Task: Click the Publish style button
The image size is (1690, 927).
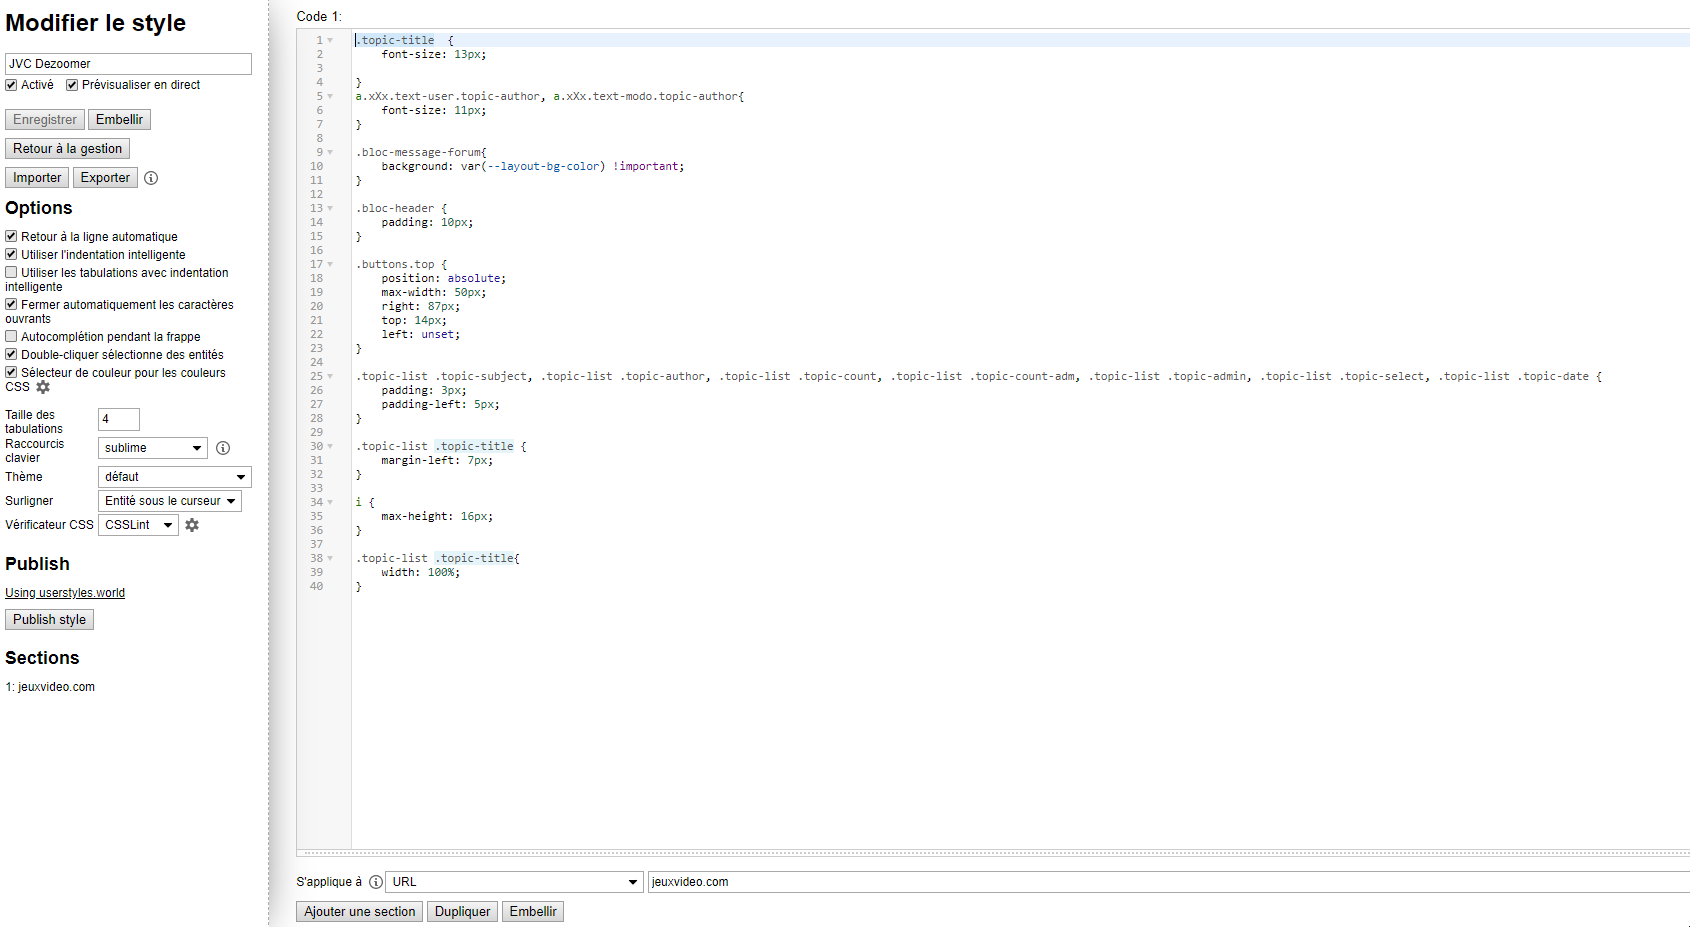Action: (49, 620)
